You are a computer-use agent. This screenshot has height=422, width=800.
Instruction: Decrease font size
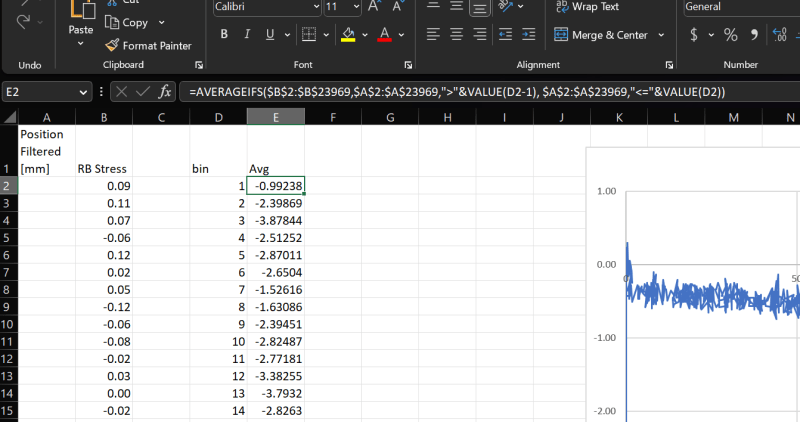pyautogui.click(x=397, y=7)
